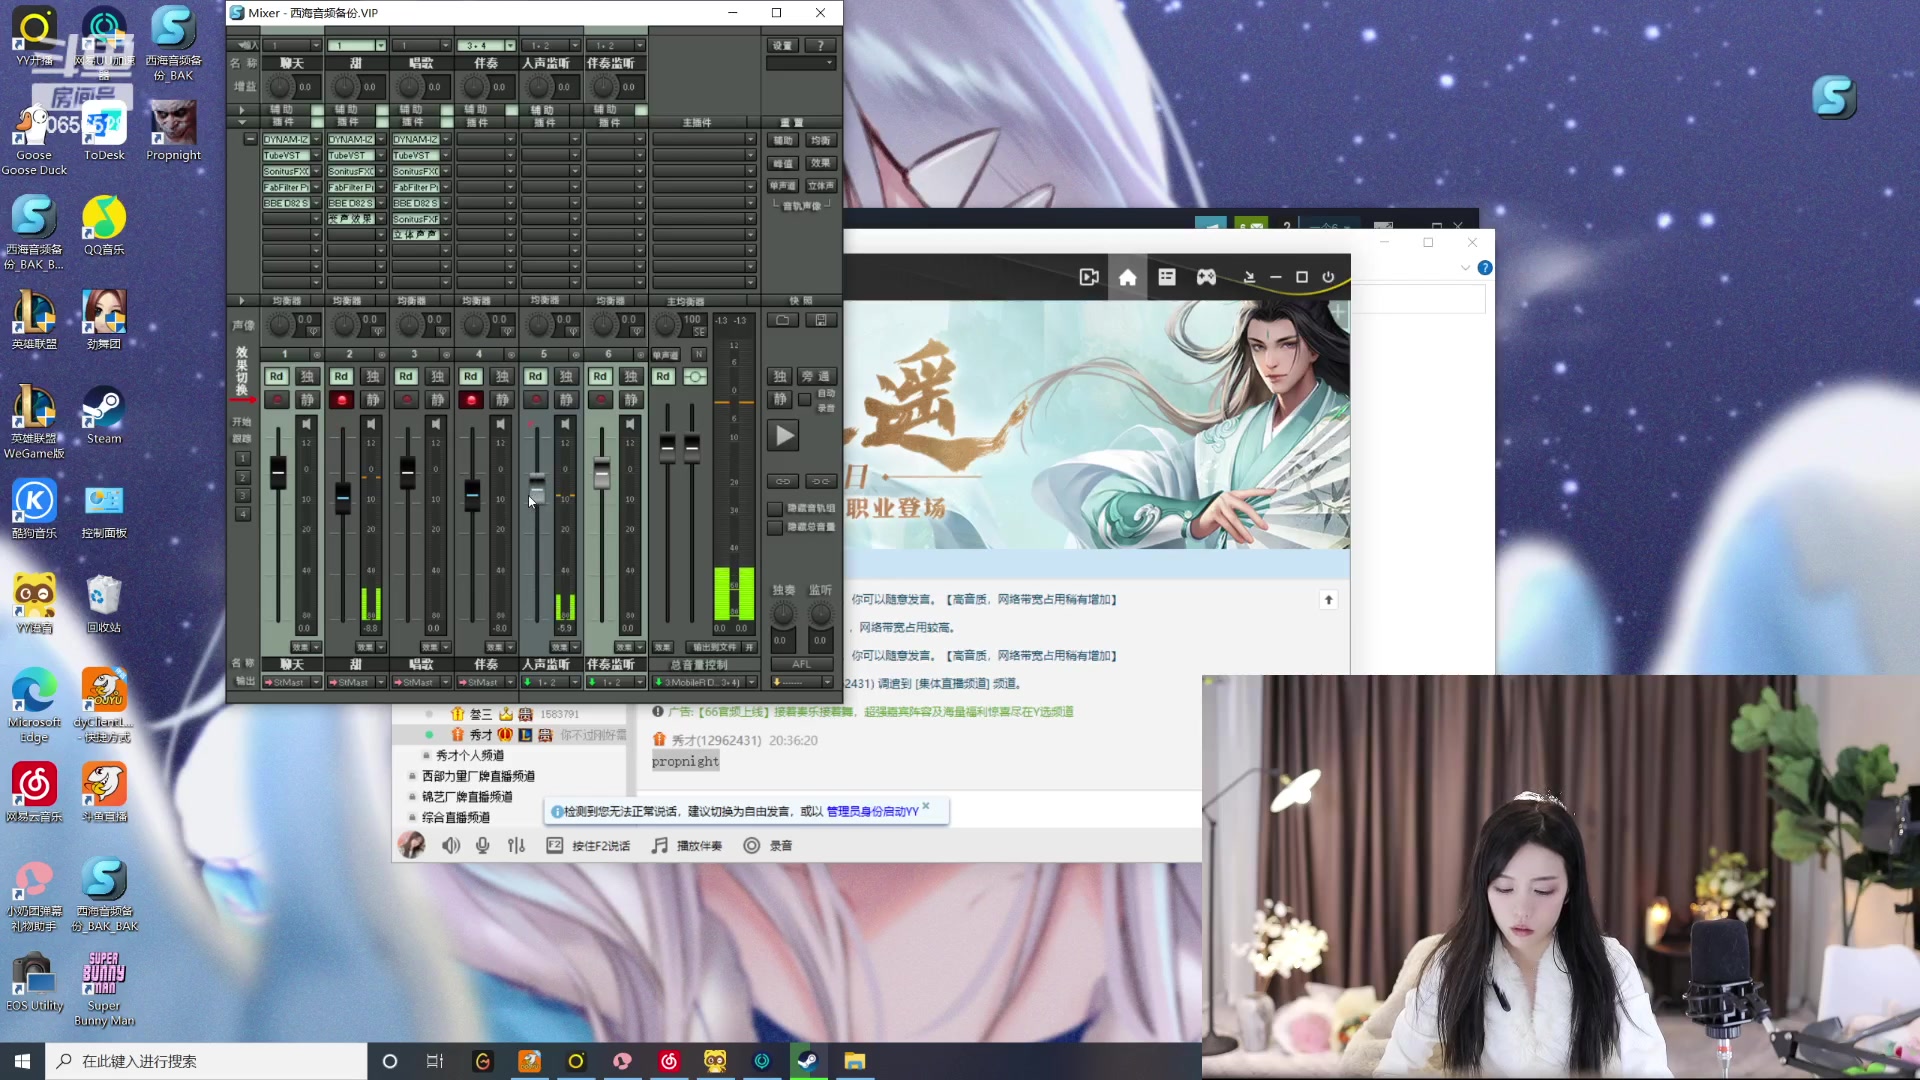Enable the 隐藏总音量 checkbox
This screenshot has width=1920, height=1080.
pyautogui.click(x=775, y=527)
